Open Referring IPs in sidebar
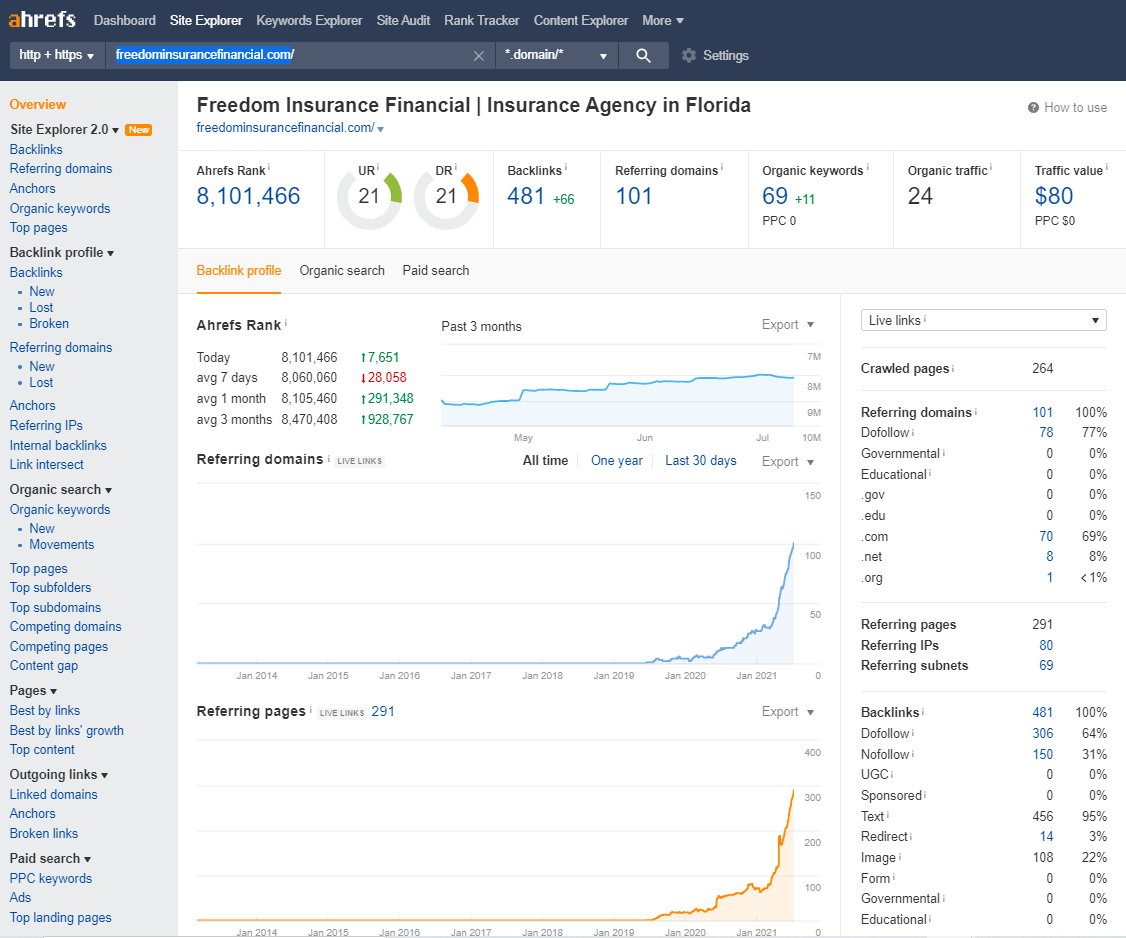This screenshot has width=1126, height=938. 46,426
